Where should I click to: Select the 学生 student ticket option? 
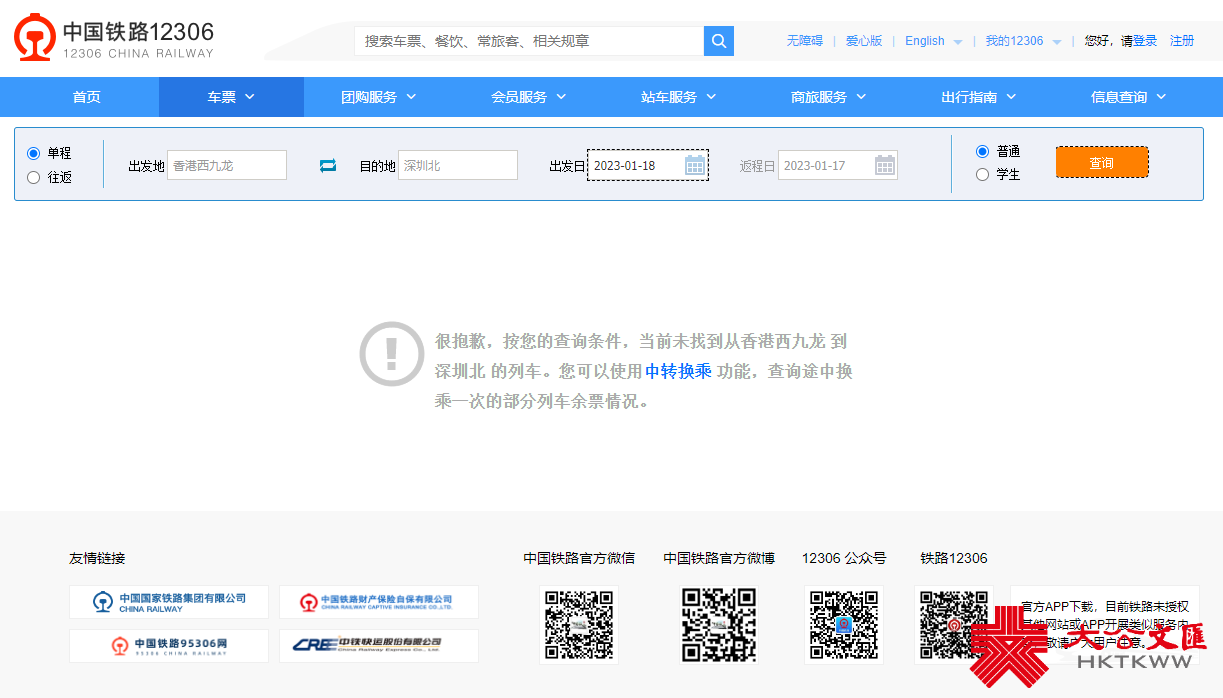[x=982, y=174]
